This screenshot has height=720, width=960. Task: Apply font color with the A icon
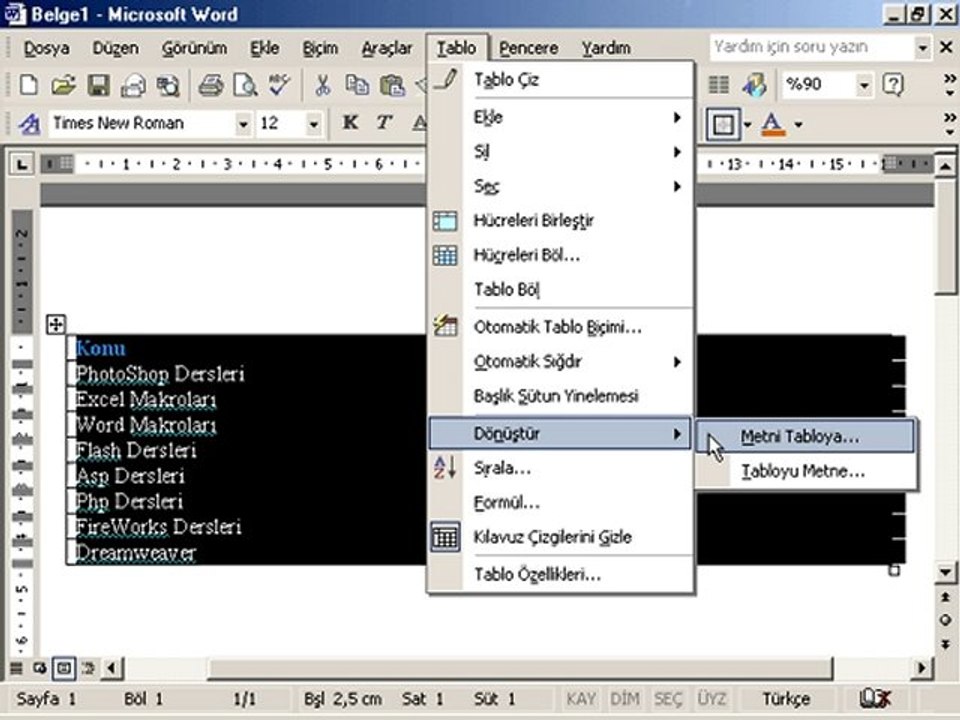[x=773, y=124]
